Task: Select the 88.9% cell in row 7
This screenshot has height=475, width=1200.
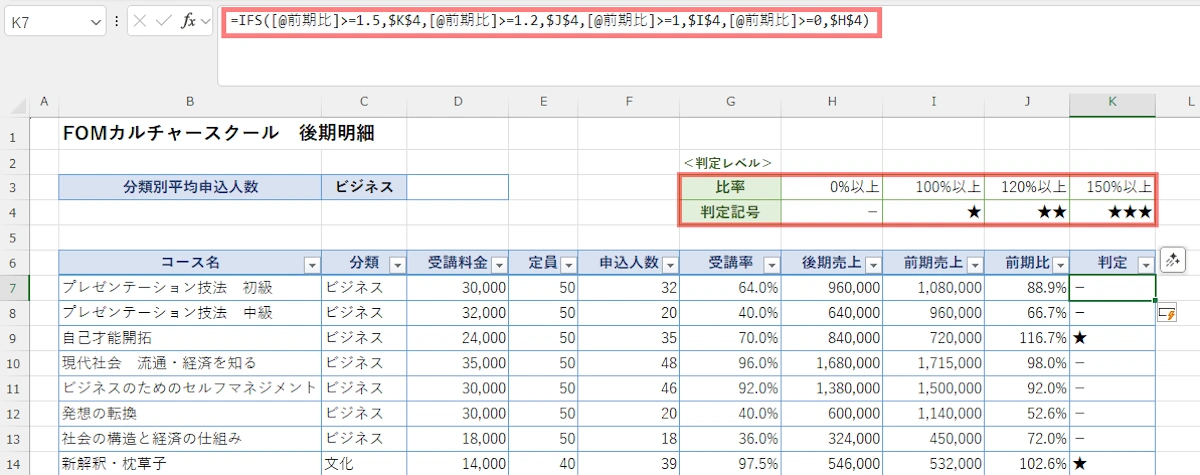Action: click(x=1026, y=288)
